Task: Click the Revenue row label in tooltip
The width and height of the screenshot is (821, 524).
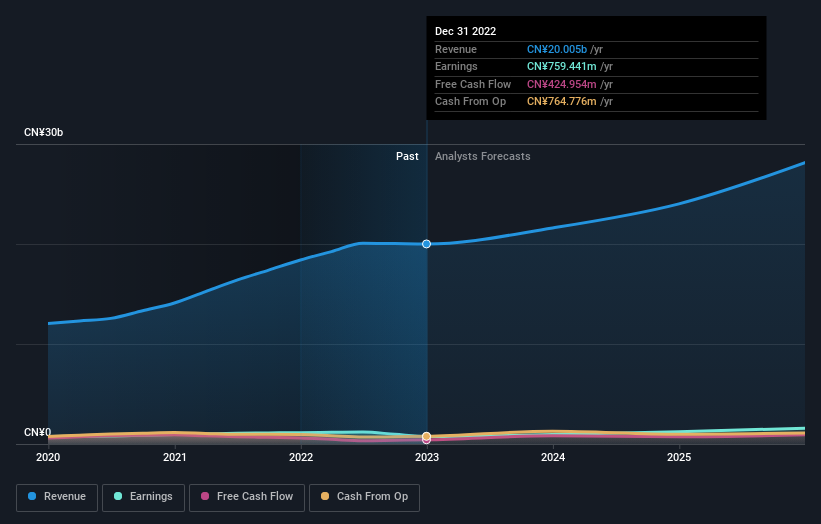Action: click(x=456, y=49)
